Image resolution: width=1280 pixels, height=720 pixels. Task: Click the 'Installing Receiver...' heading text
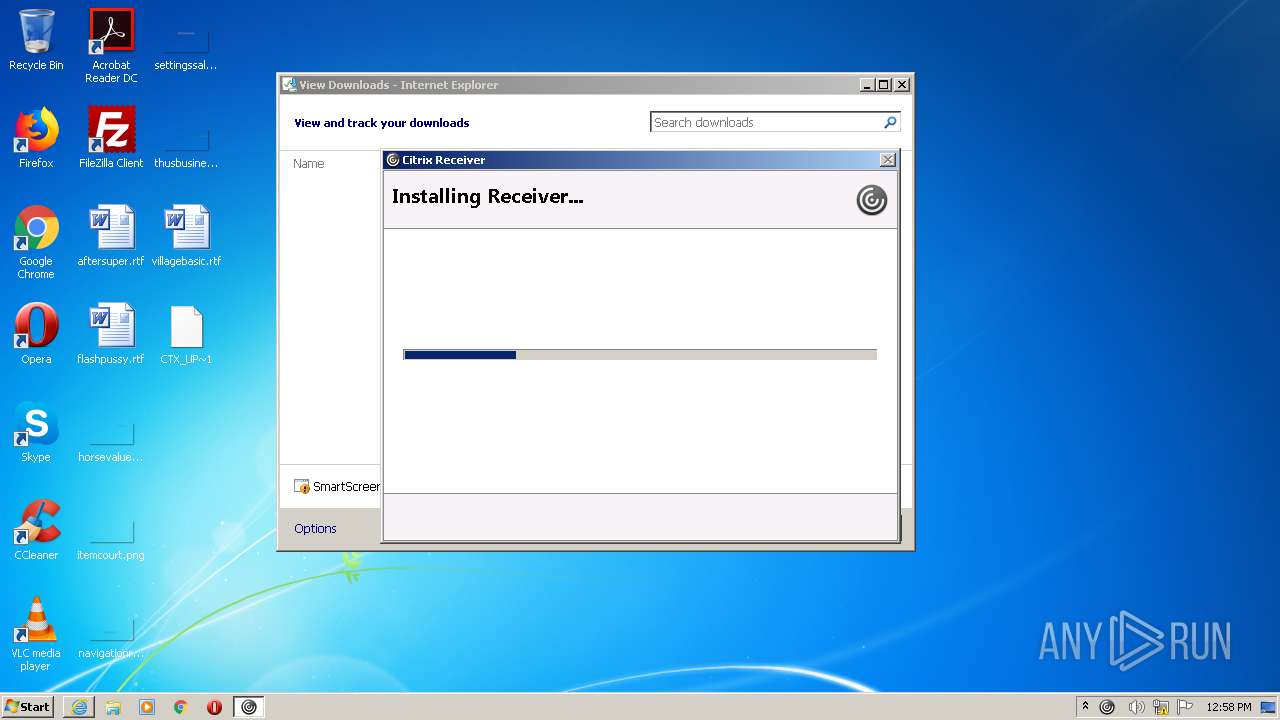tap(488, 197)
